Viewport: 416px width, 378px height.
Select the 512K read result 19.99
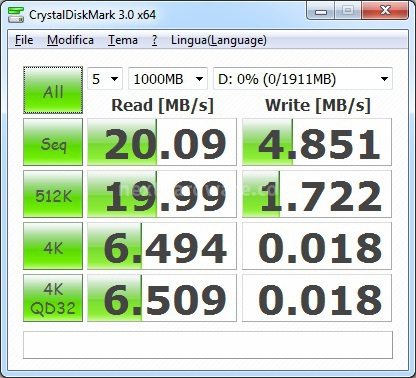point(162,194)
